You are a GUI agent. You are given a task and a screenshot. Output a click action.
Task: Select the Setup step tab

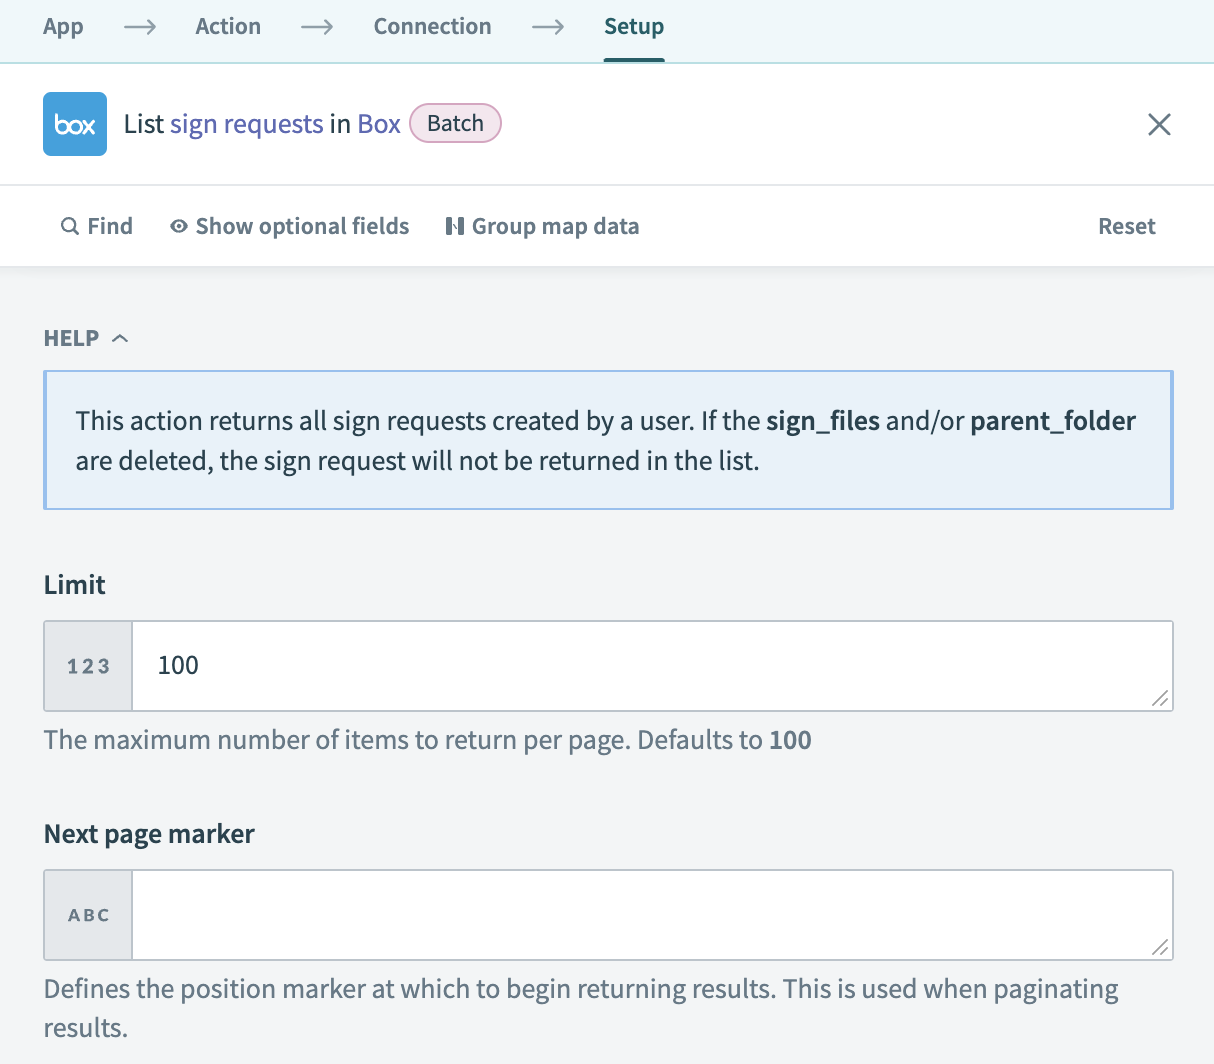click(x=634, y=26)
